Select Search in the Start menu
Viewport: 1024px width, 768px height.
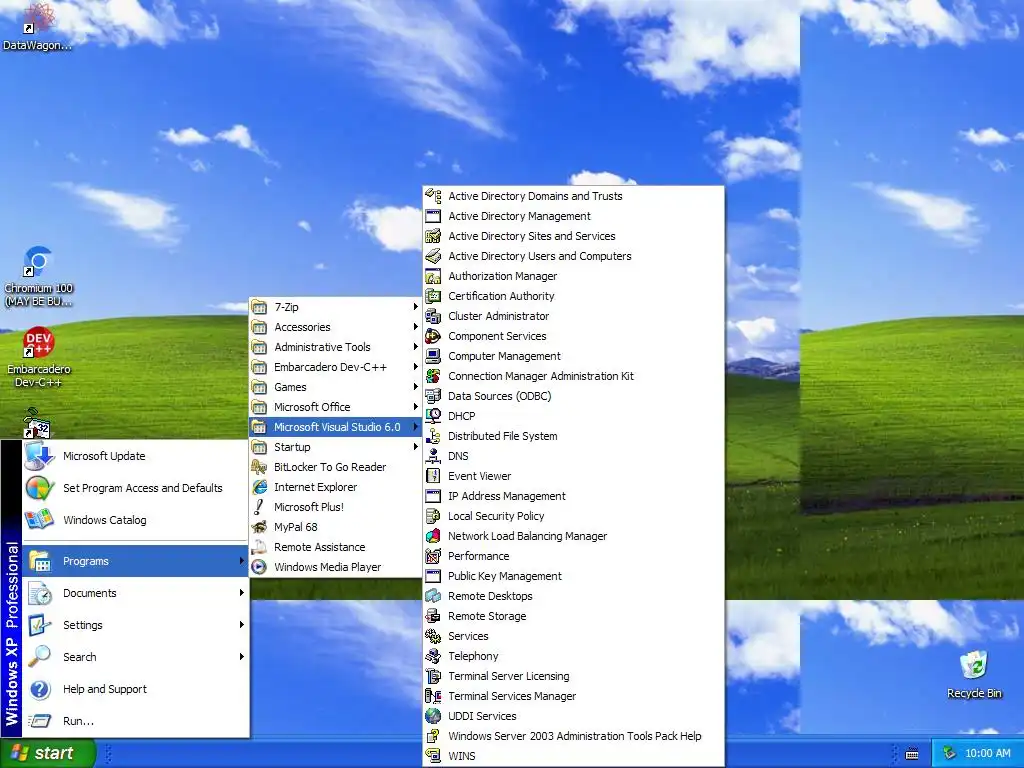pyautogui.click(x=135, y=657)
